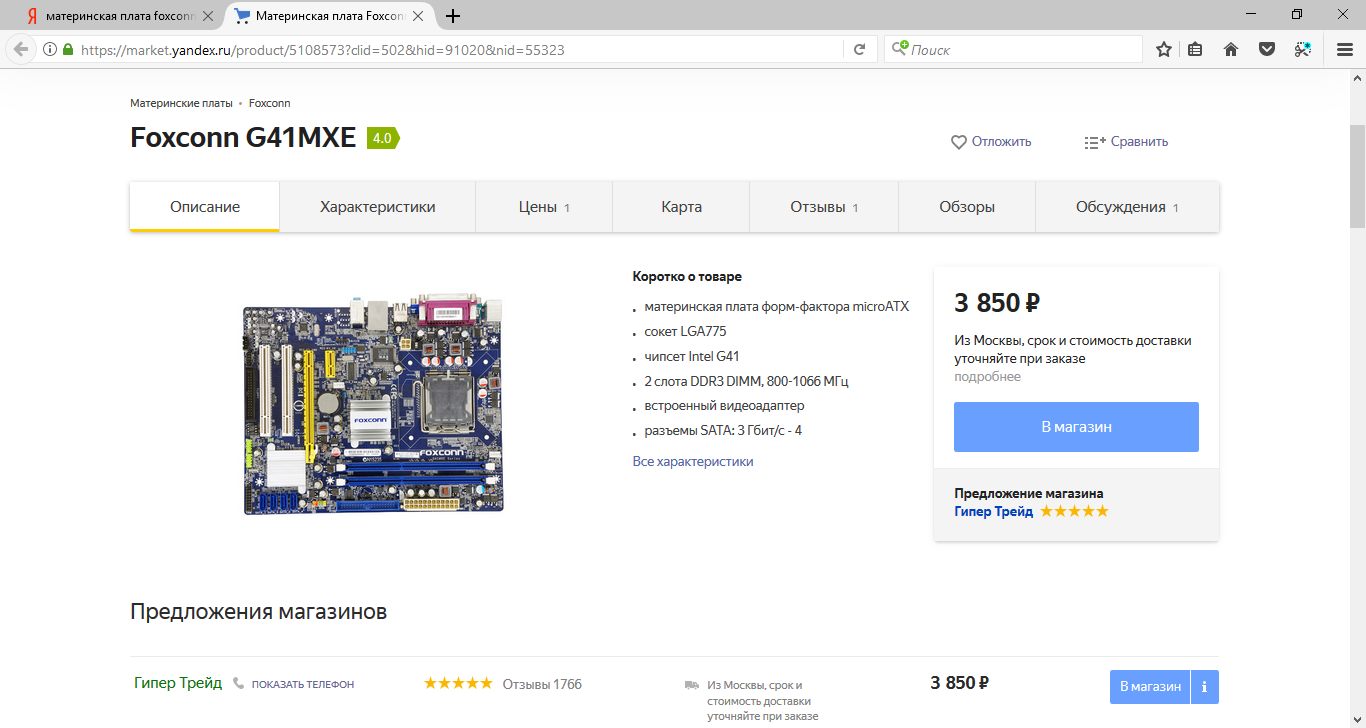Click the offer info 'i' button
Image resolution: width=1366 pixels, height=728 pixels.
(x=1204, y=687)
